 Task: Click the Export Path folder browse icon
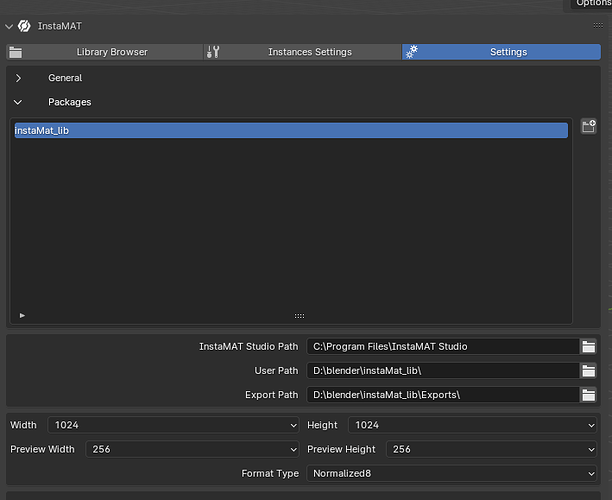589,395
